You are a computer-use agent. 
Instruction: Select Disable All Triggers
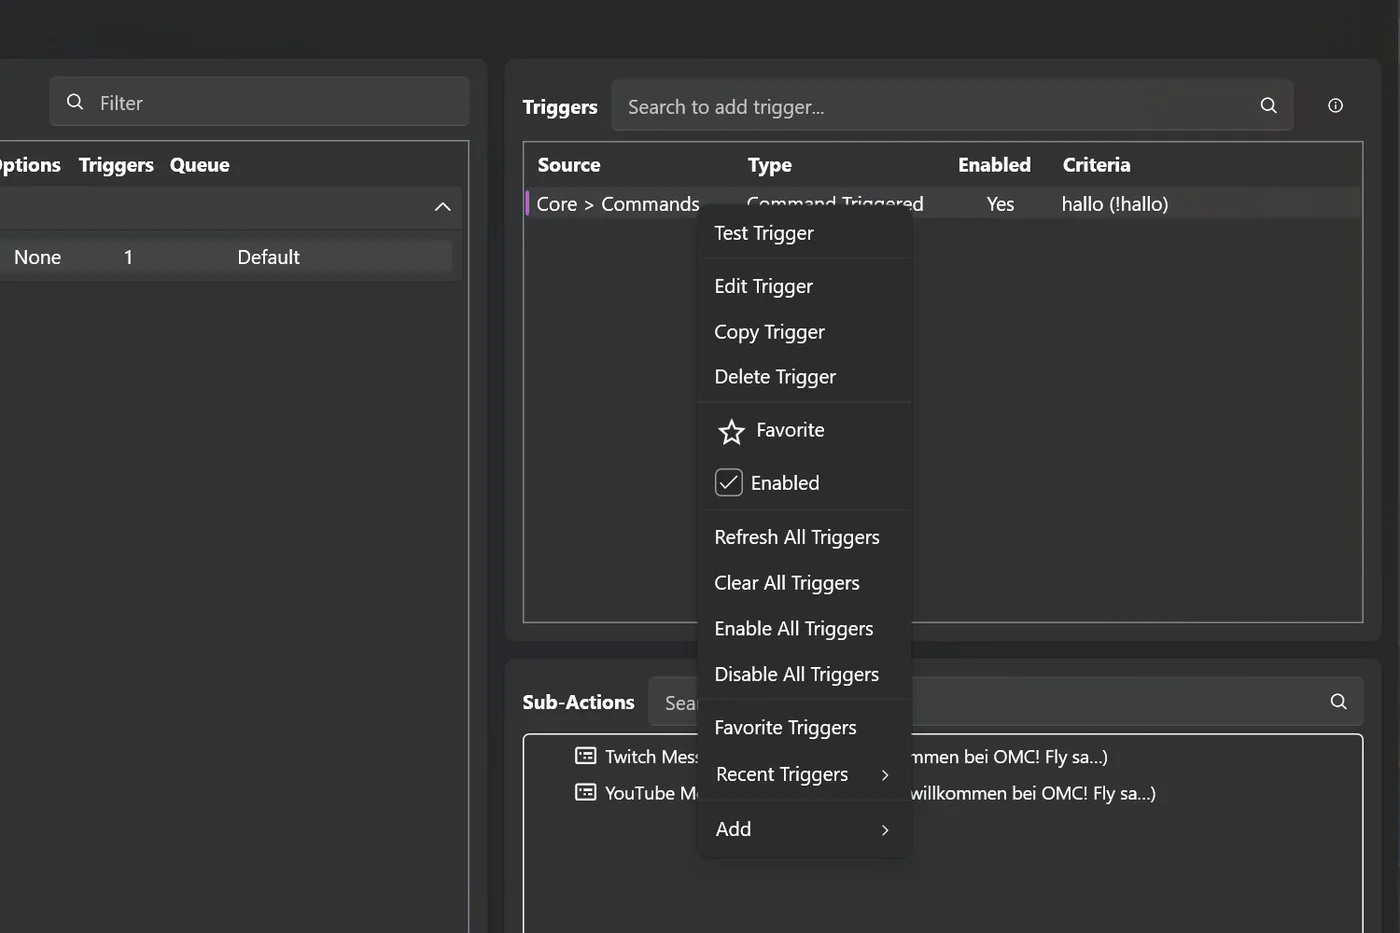click(804, 675)
